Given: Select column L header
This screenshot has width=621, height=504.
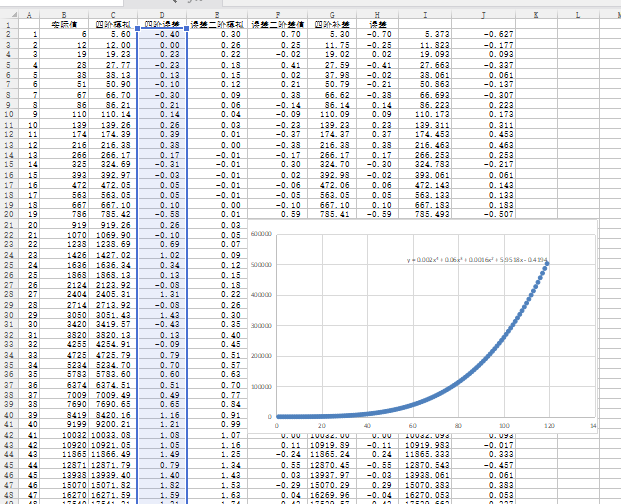Looking at the screenshot, I should pos(578,15).
